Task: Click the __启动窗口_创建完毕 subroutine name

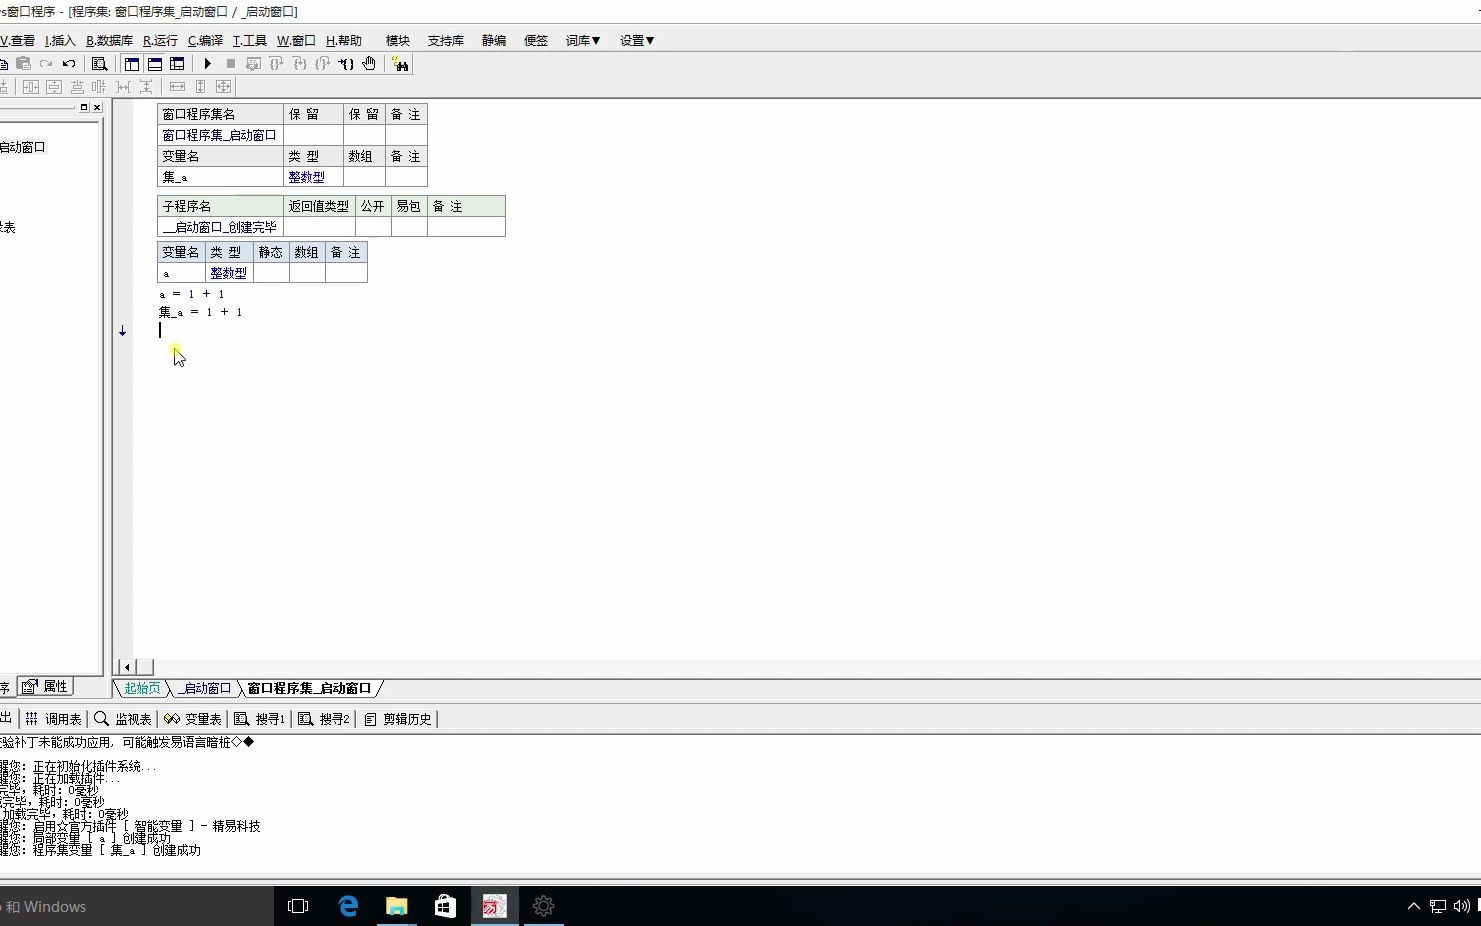Action: click(220, 227)
